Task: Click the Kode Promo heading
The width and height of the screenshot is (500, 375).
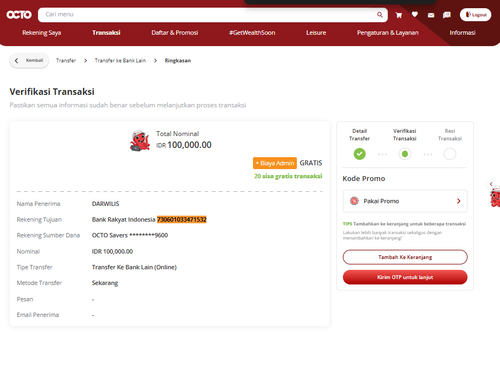Action: click(x=364, y=179)
